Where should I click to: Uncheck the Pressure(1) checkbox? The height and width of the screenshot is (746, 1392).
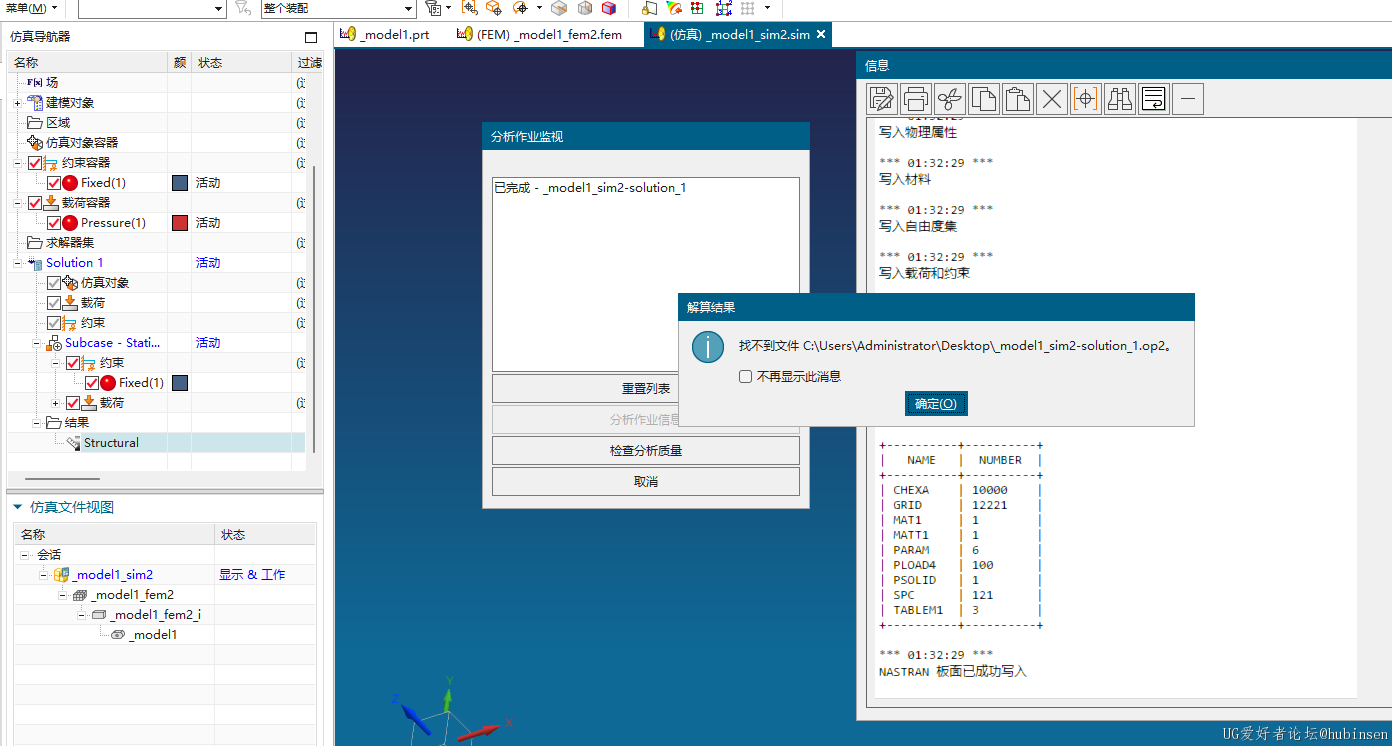pos(54,223)
